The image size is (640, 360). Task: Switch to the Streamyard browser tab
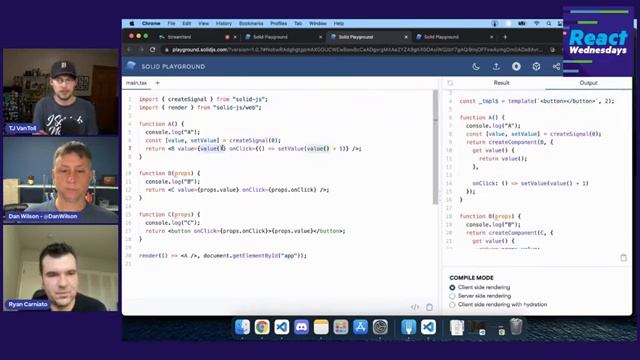coord(180,37)
